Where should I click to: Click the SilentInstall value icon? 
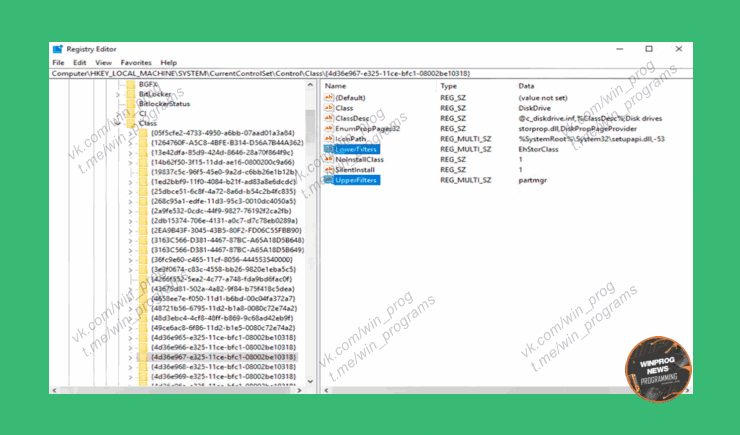tap(329, 170)
